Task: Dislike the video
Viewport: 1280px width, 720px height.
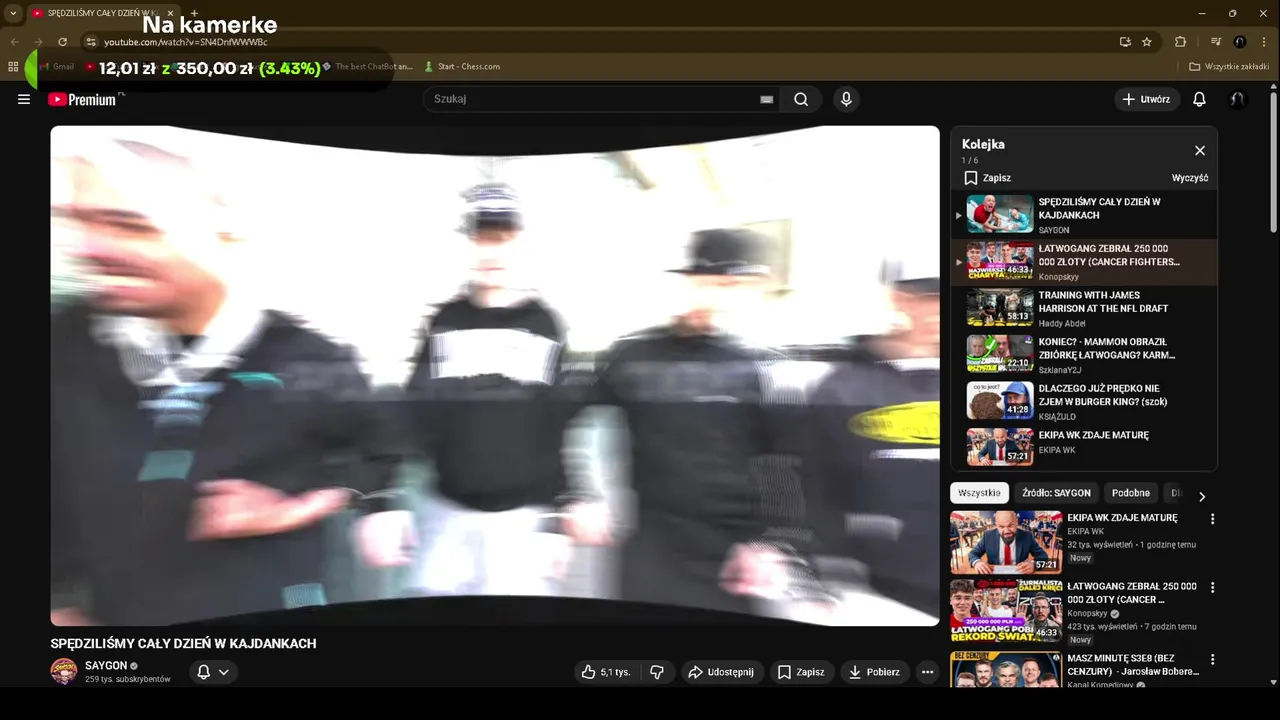Action: pos(657,672)
